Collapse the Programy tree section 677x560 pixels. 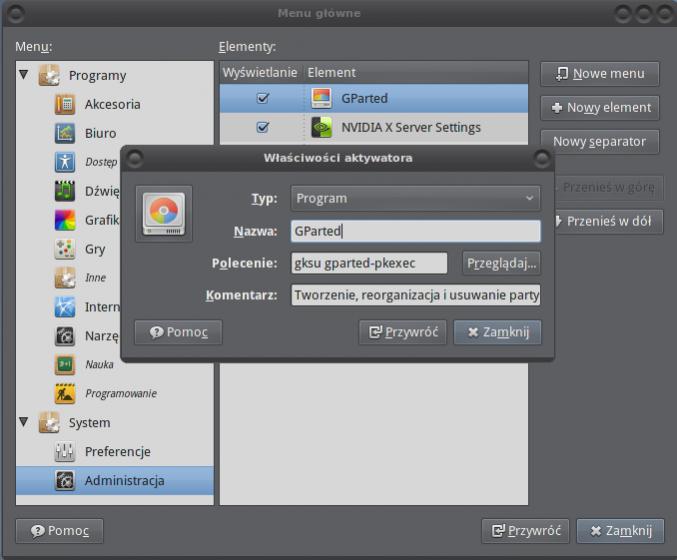[x=24, y=75]
